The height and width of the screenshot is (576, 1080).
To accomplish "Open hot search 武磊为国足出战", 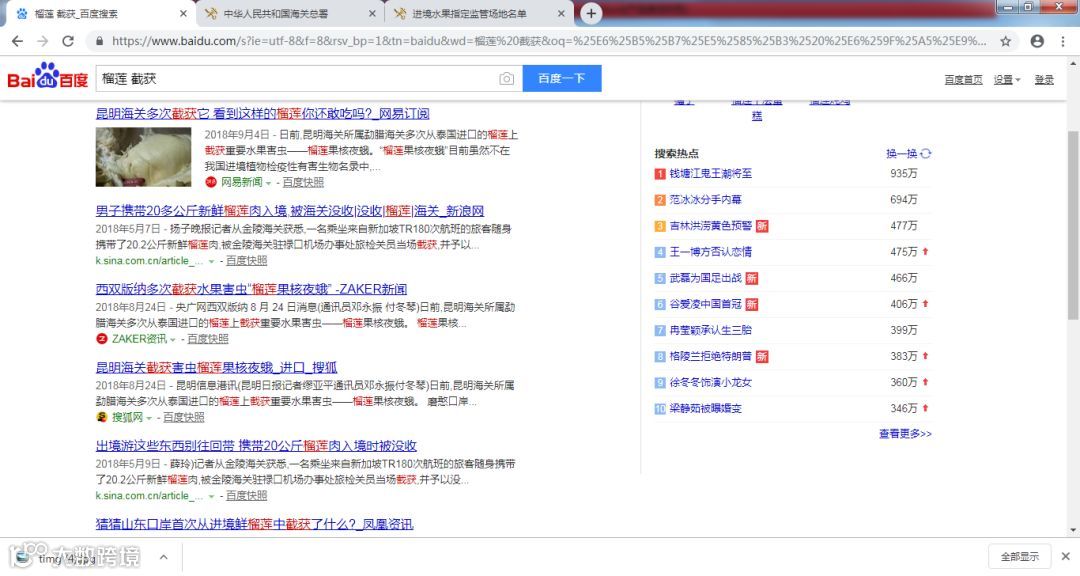I will pos(705,278).
